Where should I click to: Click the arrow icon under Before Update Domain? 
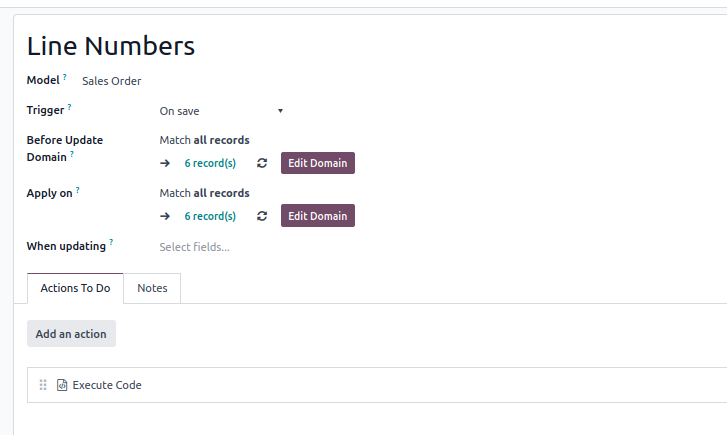click(165, 163)
